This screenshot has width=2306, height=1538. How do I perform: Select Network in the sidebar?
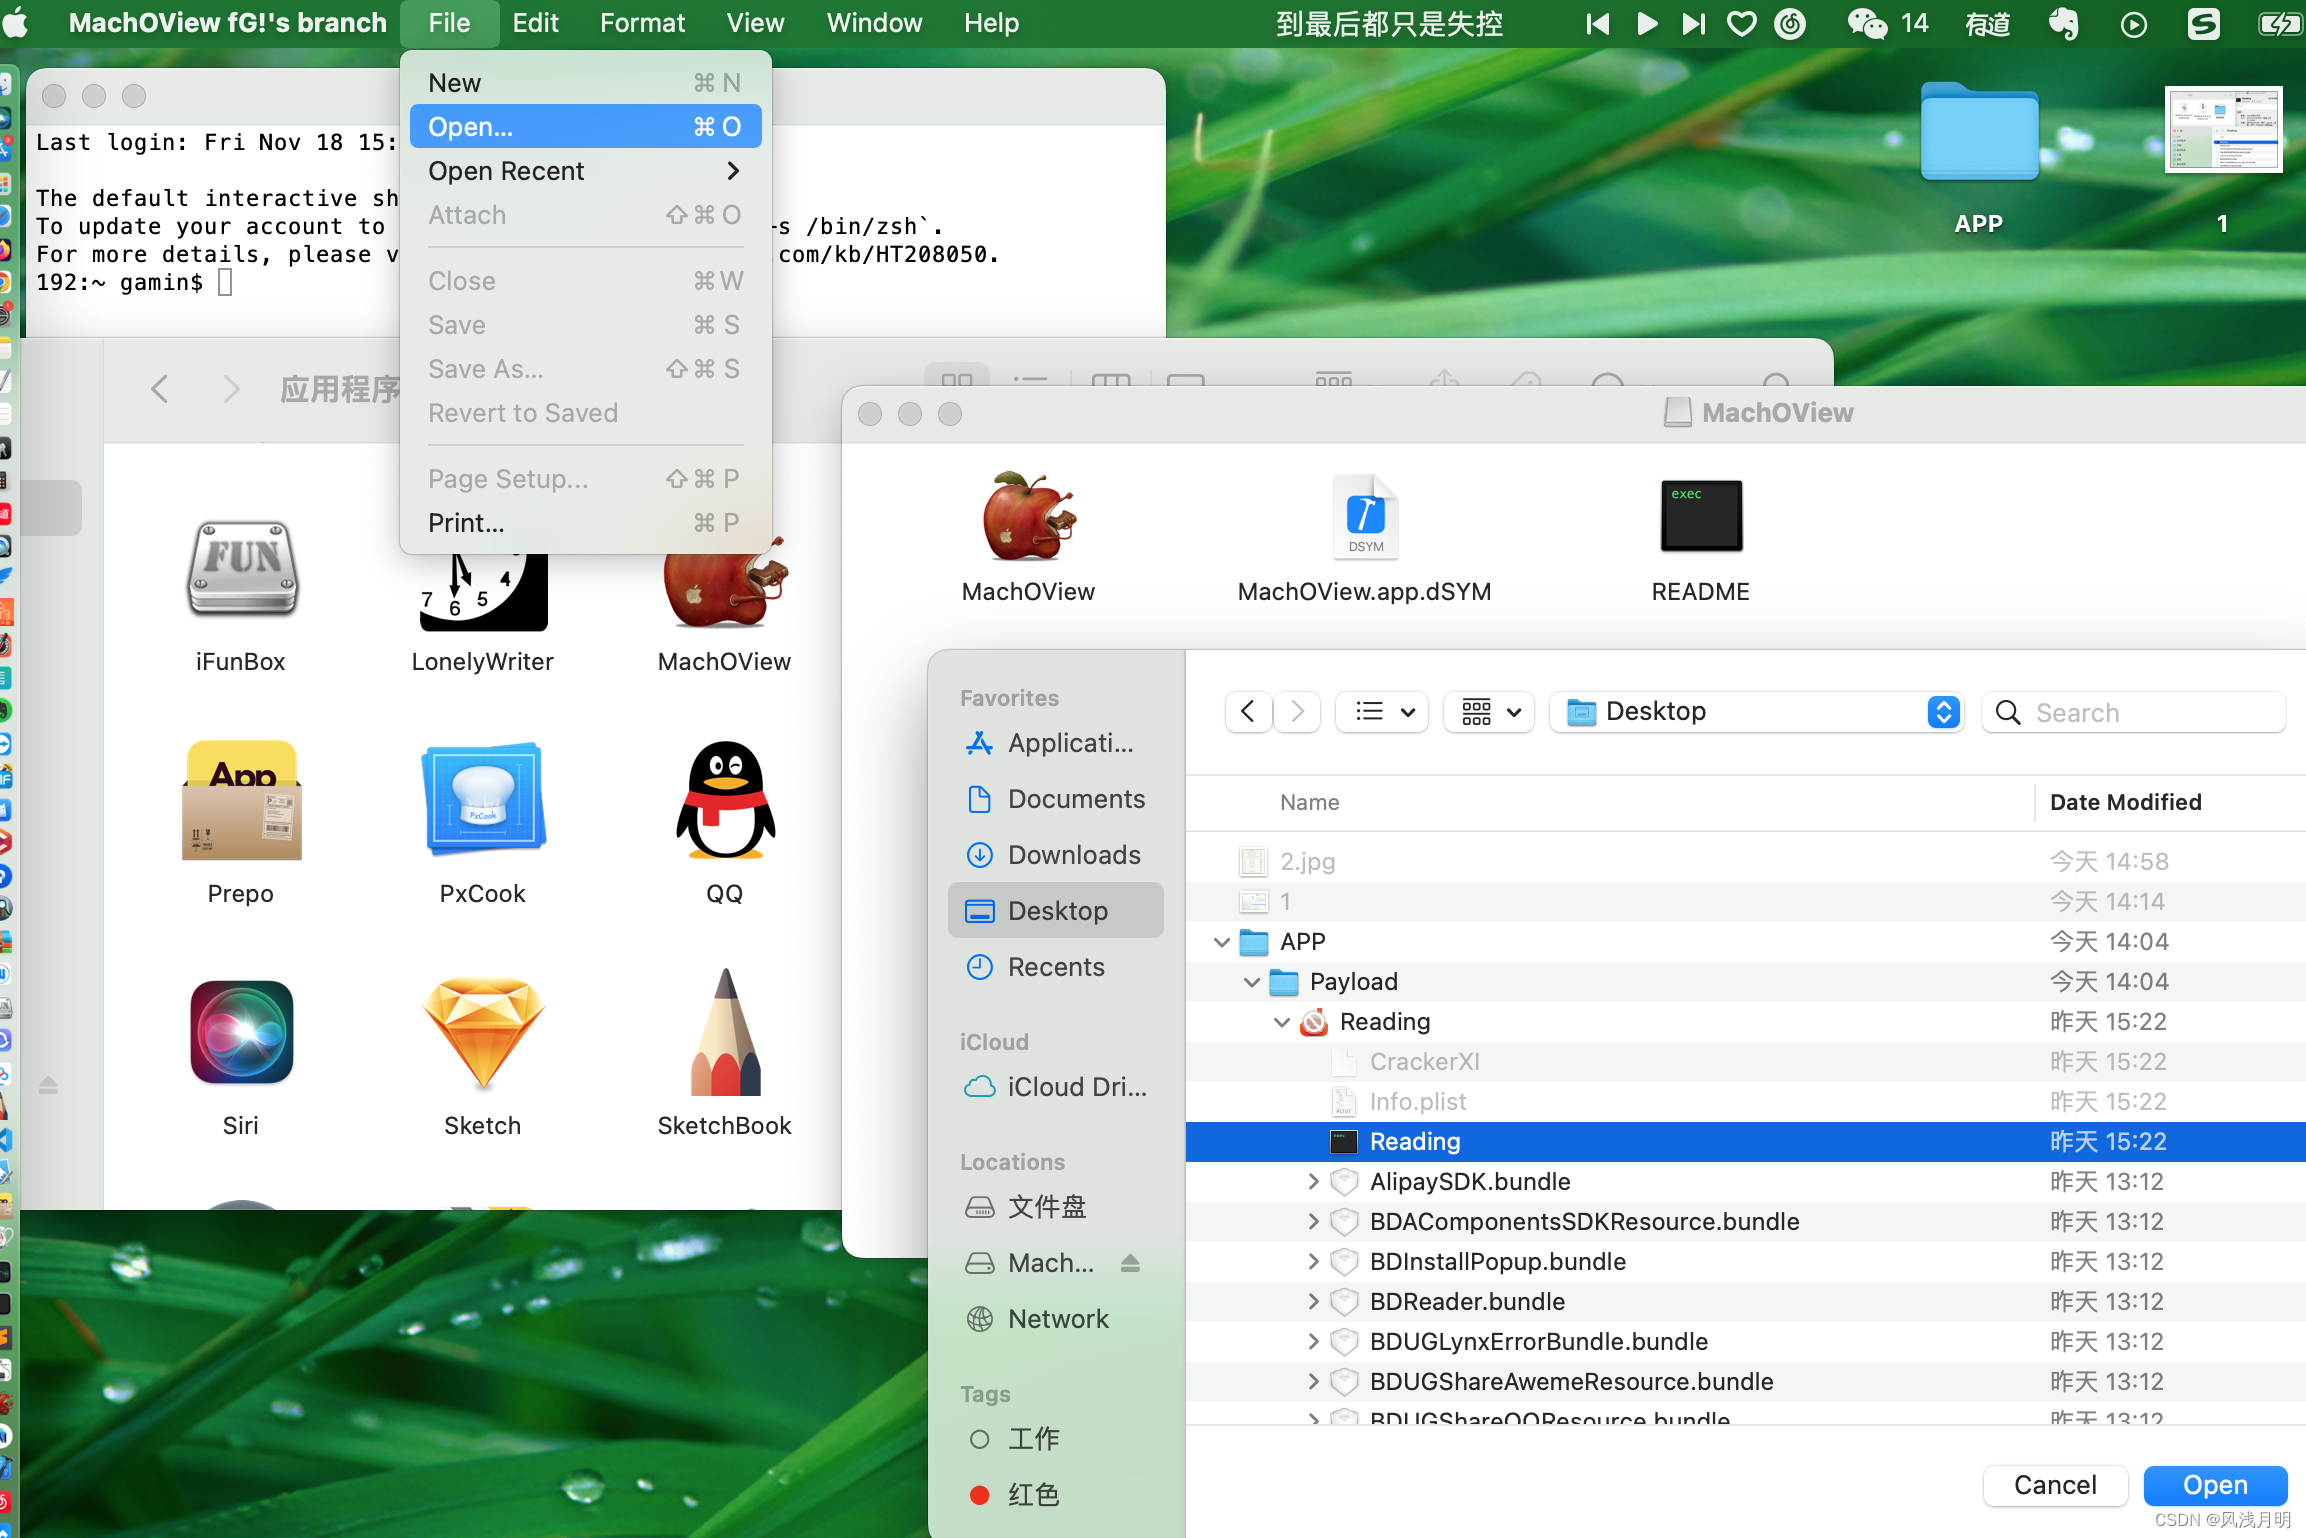coord(1055,1319)
